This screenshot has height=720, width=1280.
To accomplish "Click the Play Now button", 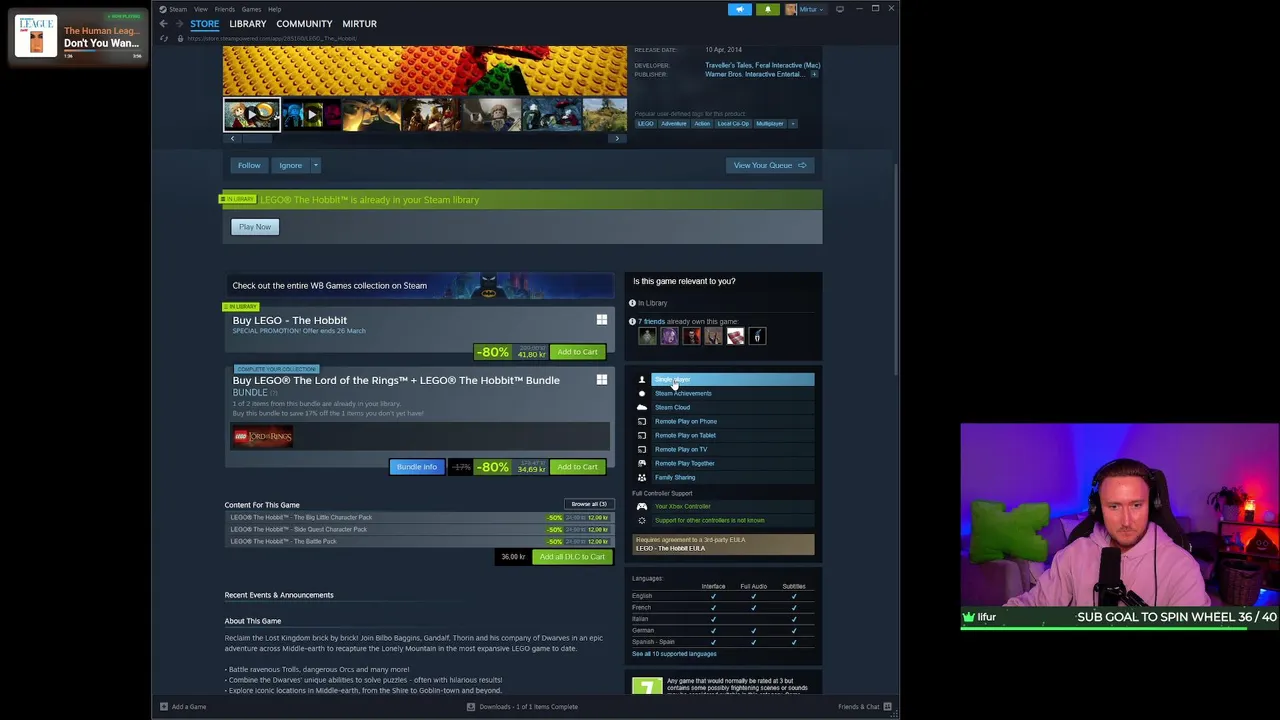I will 255,227.
